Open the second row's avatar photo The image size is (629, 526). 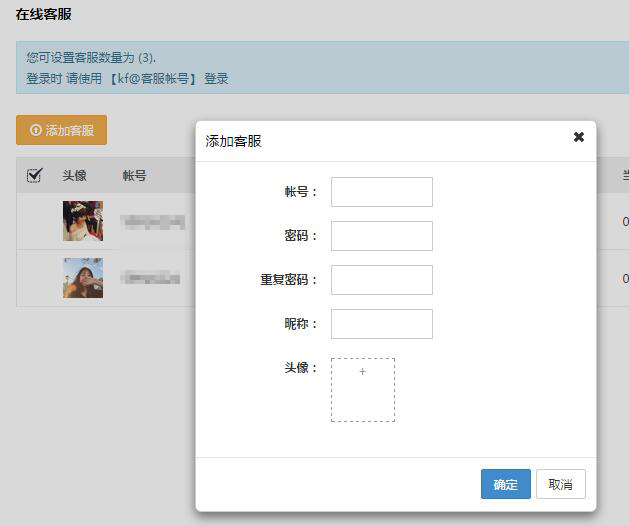[x=83, y=278]
